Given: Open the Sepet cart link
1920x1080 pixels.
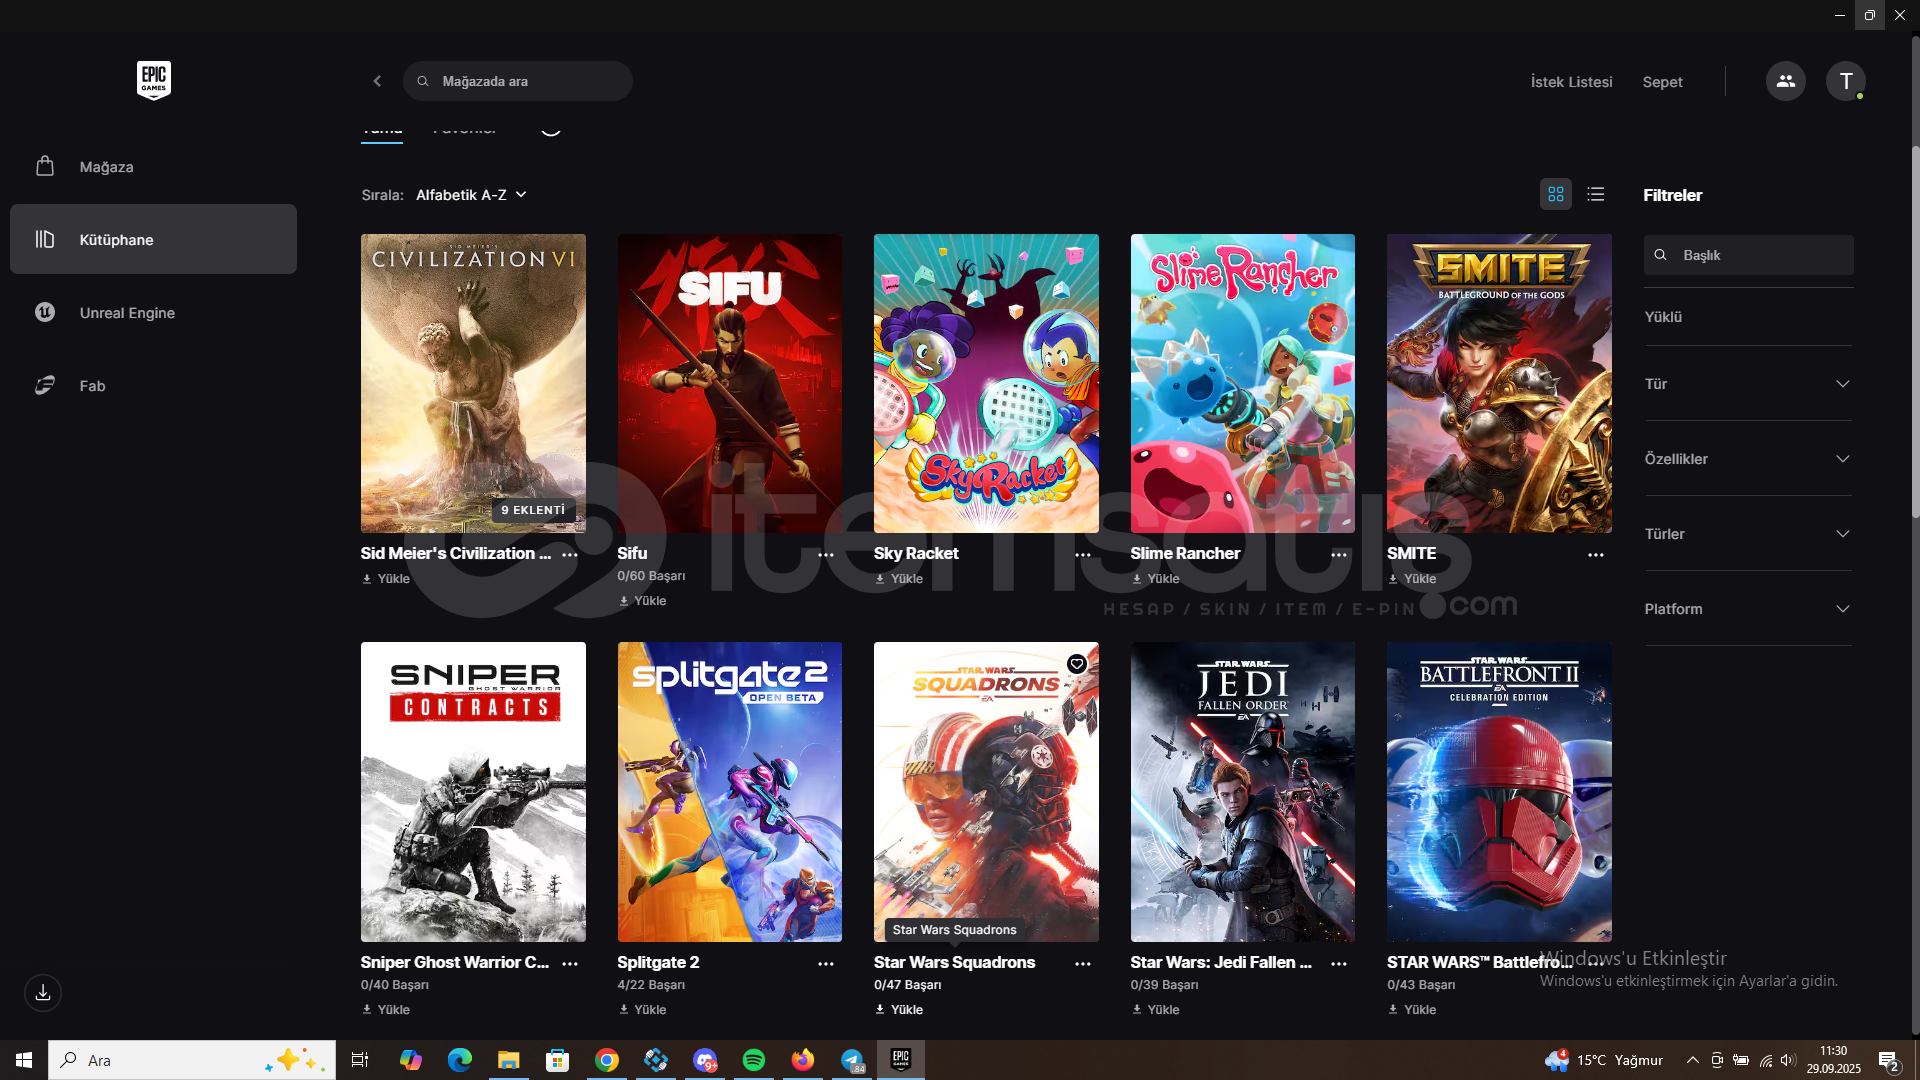Looking at the screenshot, I should click(x=1662, y=82).
